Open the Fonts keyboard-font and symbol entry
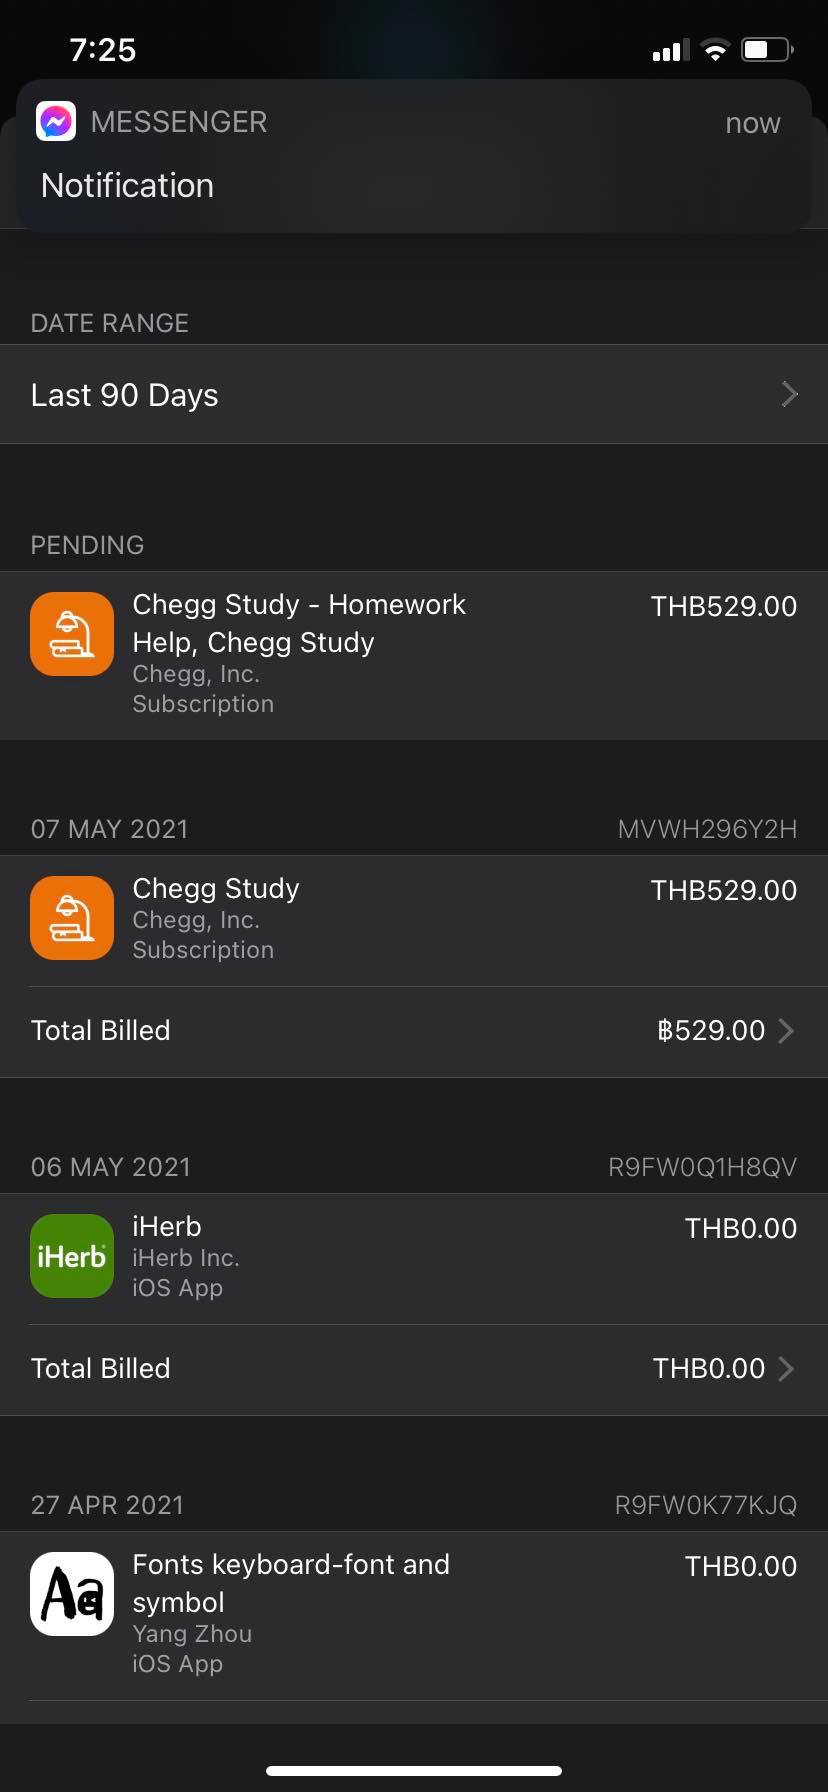828x1792 pixels. pos(292,1583)
